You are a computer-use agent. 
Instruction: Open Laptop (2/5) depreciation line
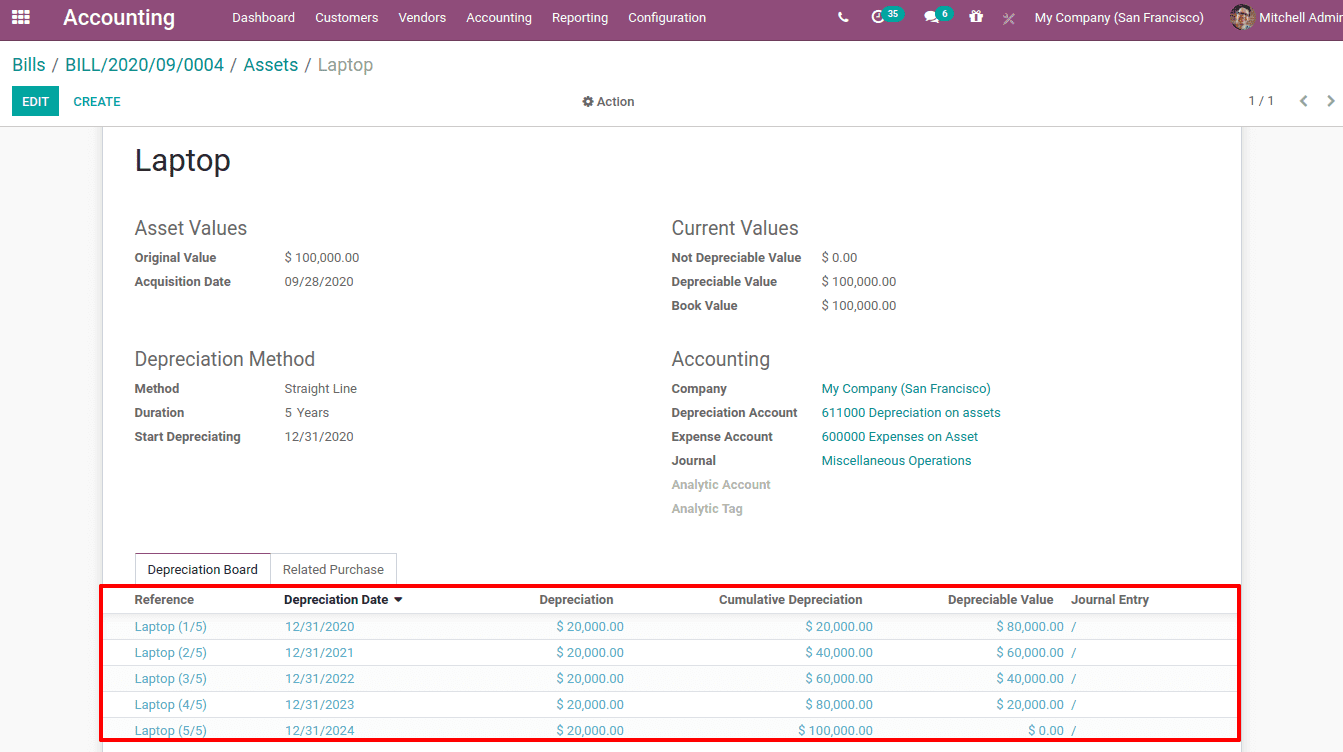[x=171, y=653]
